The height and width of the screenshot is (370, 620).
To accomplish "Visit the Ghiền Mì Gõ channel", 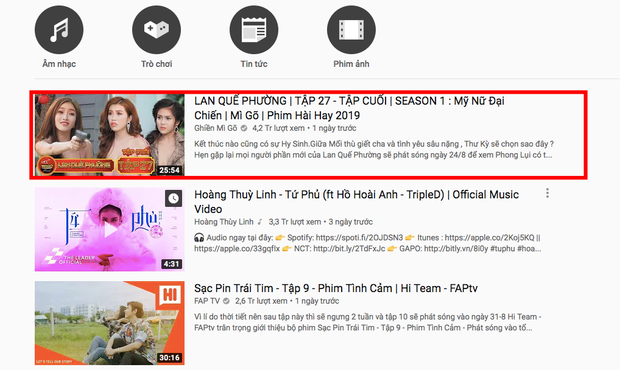I will pyautogui.click(x=215, y=128).
